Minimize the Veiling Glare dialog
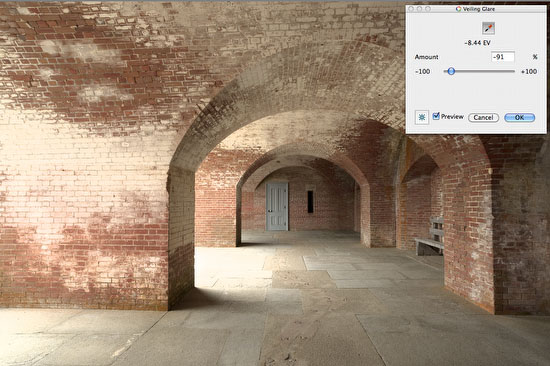 click(x=420, y=9)
